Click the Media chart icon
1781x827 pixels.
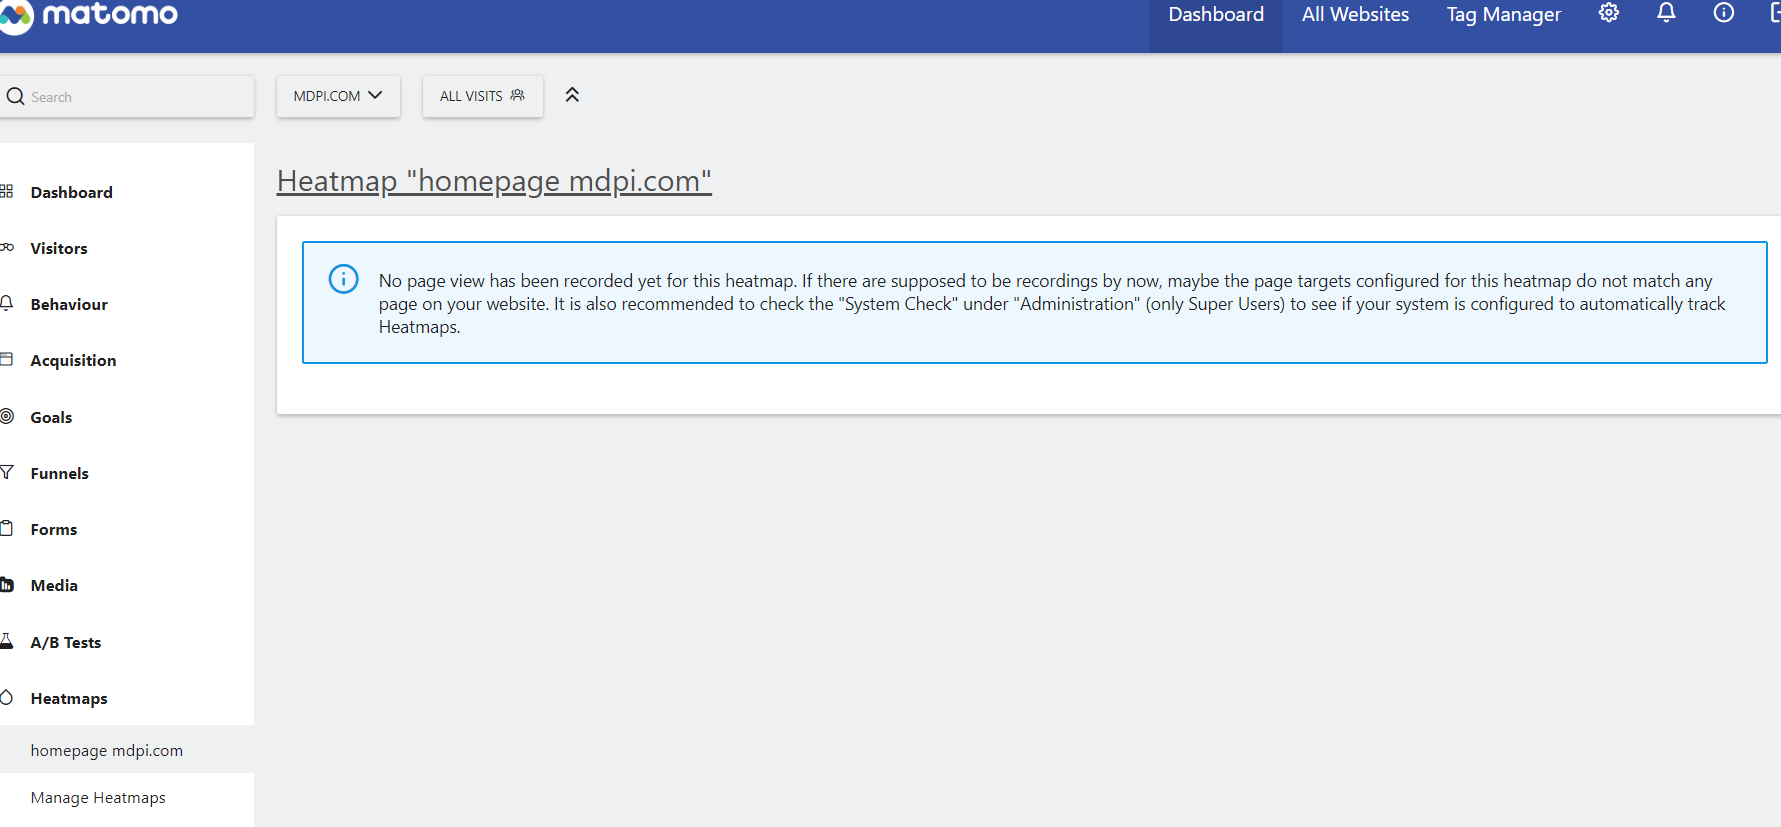(x=7, y=585)
